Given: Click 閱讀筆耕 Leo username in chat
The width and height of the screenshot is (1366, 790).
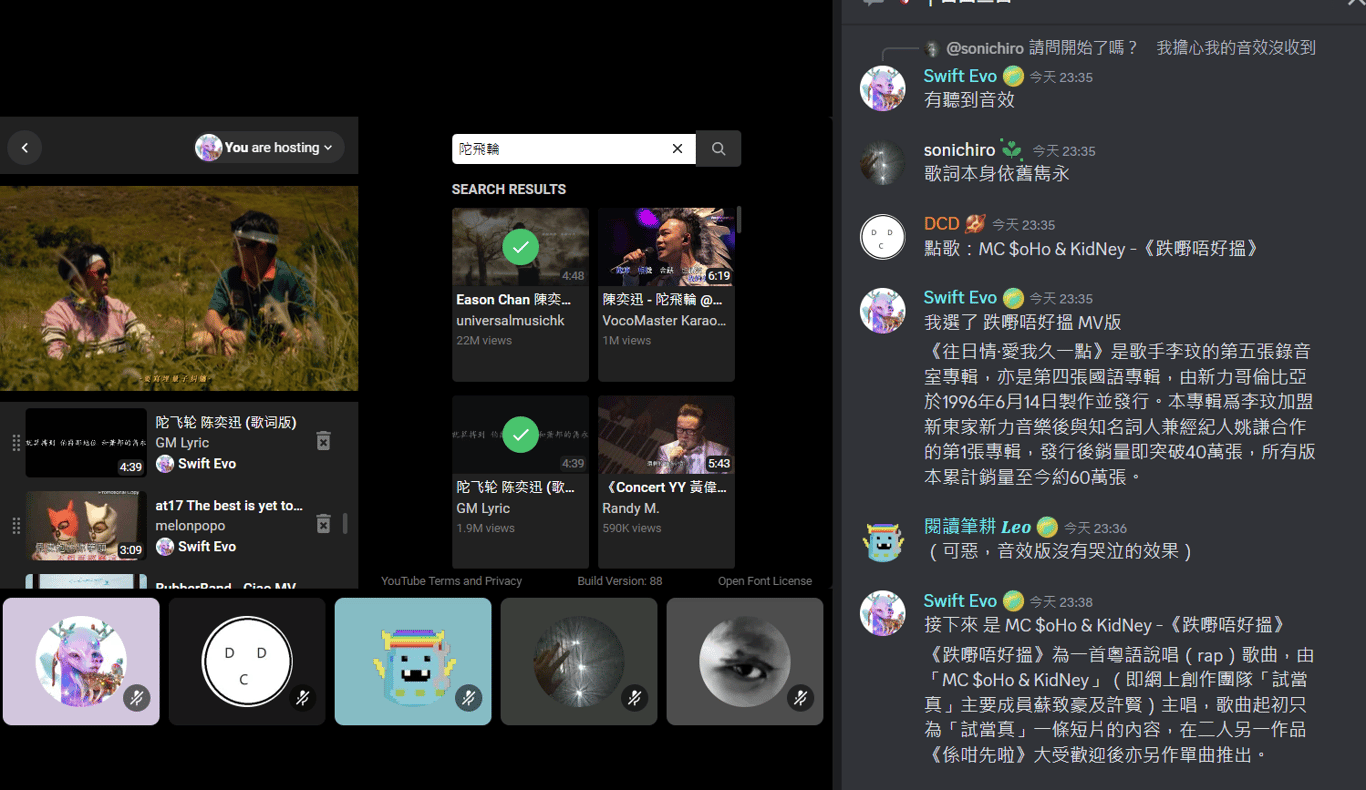Looking at the screenshot, I should click(x=977, y=527).
